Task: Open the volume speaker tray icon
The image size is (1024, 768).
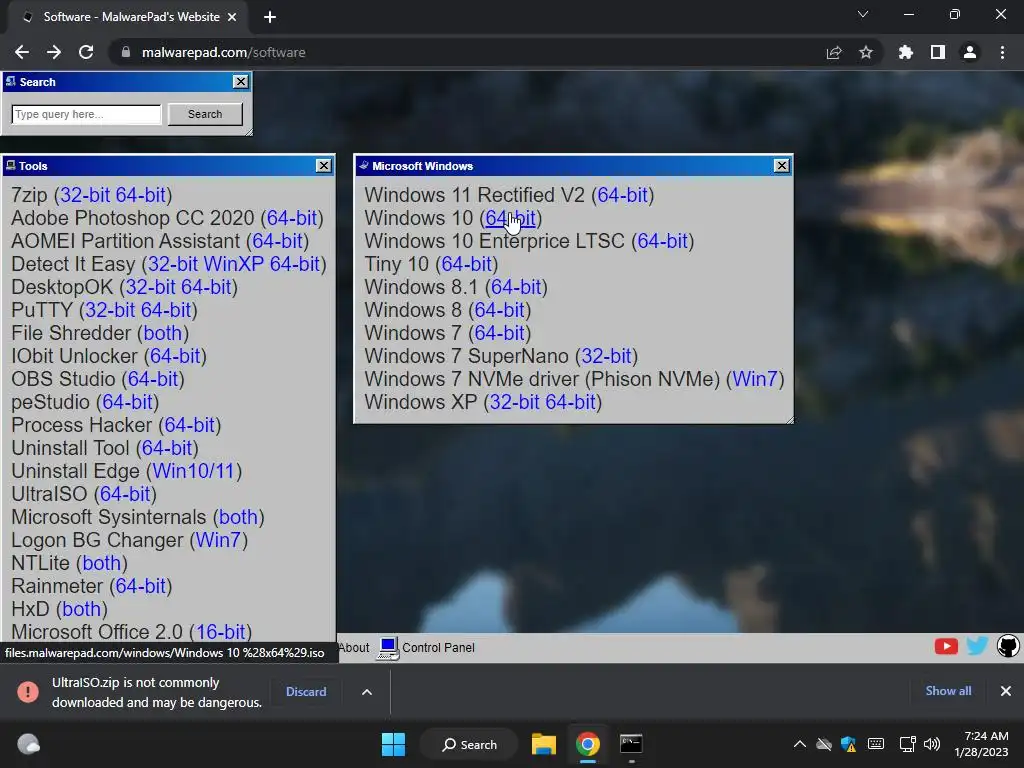Action: coord(933,744)
